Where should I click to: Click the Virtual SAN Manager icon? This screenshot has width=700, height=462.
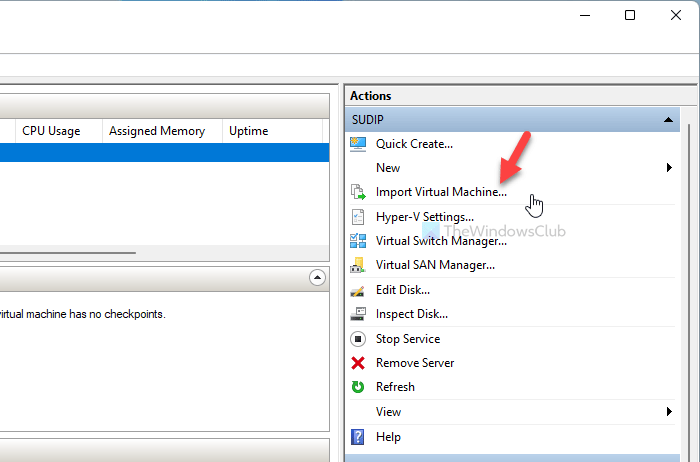(x=359, y=265)
